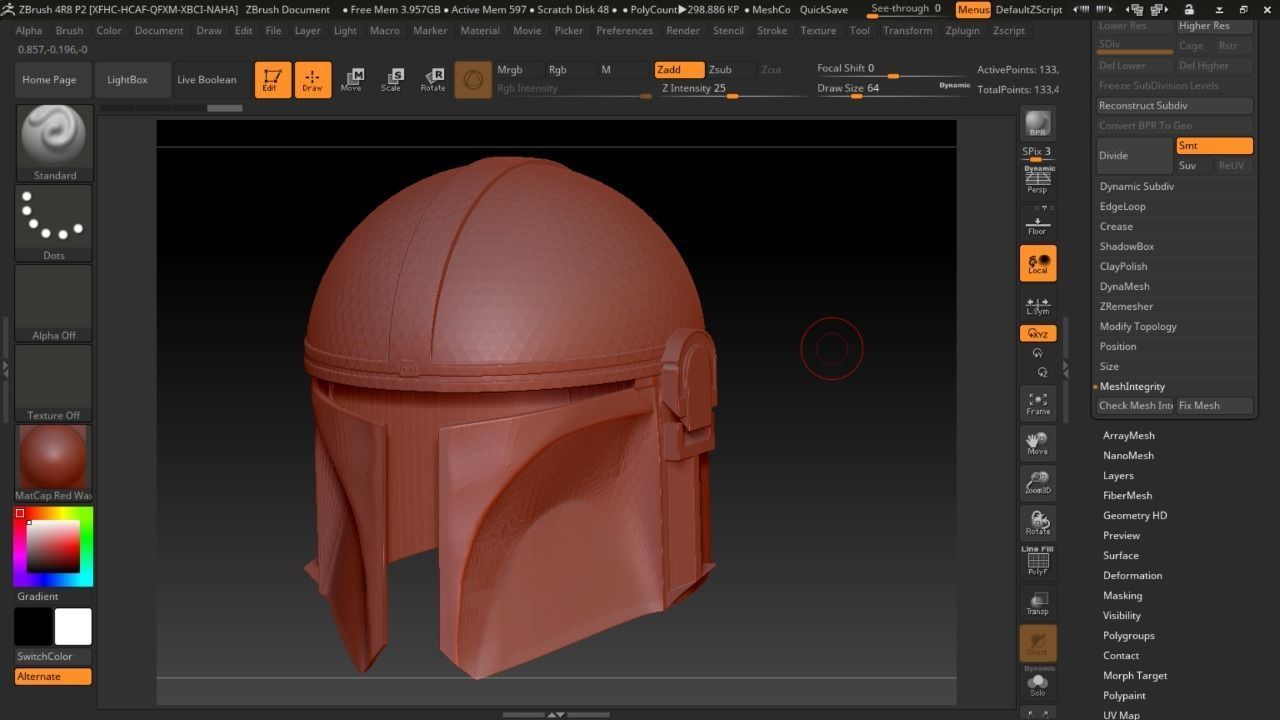Click the QuickSave button

[x=824, y=9]
